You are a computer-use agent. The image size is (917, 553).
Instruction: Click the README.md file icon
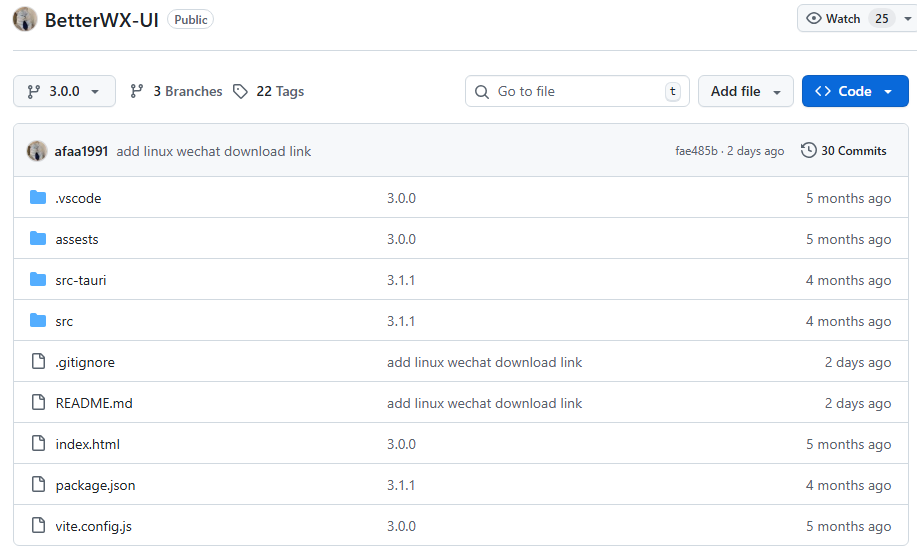pos(38,403)
